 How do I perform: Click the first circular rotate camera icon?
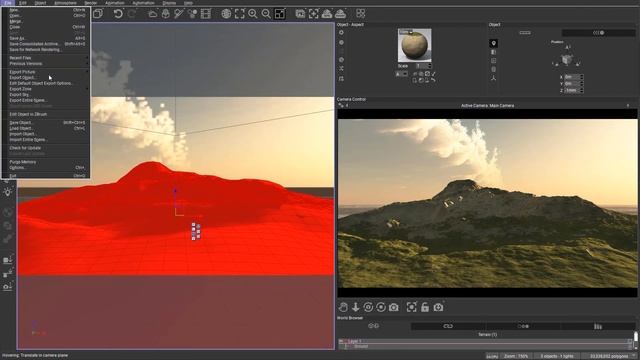[368, 307]
